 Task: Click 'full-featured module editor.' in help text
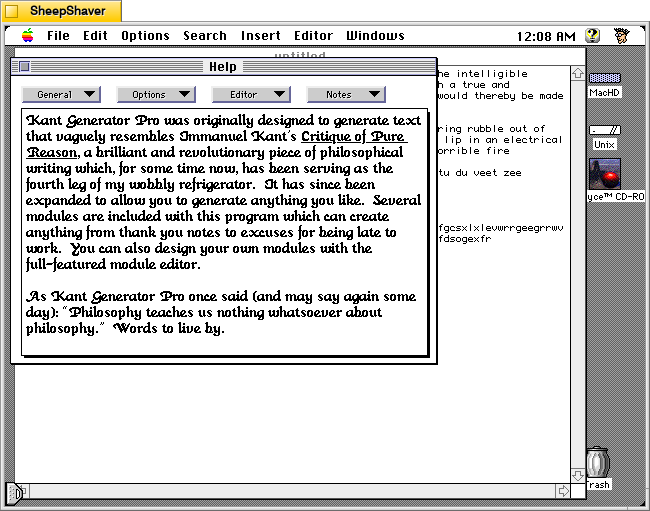(113, 264)
